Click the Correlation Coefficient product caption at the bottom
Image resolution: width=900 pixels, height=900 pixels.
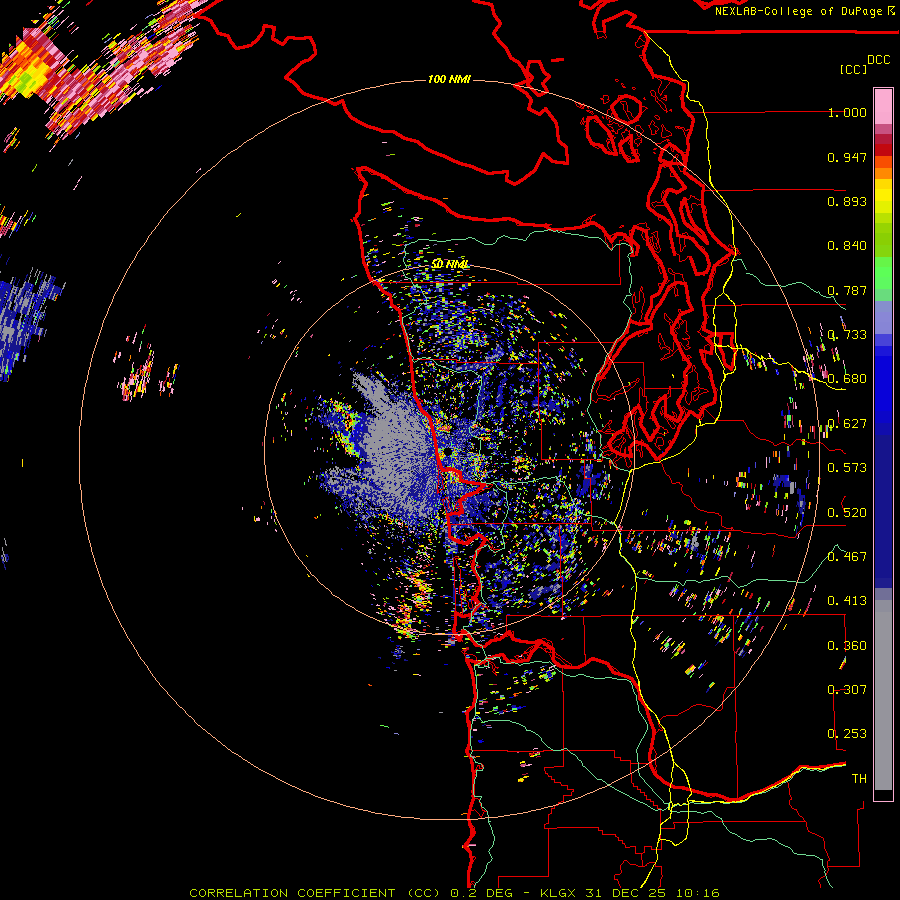pos(454,893)
